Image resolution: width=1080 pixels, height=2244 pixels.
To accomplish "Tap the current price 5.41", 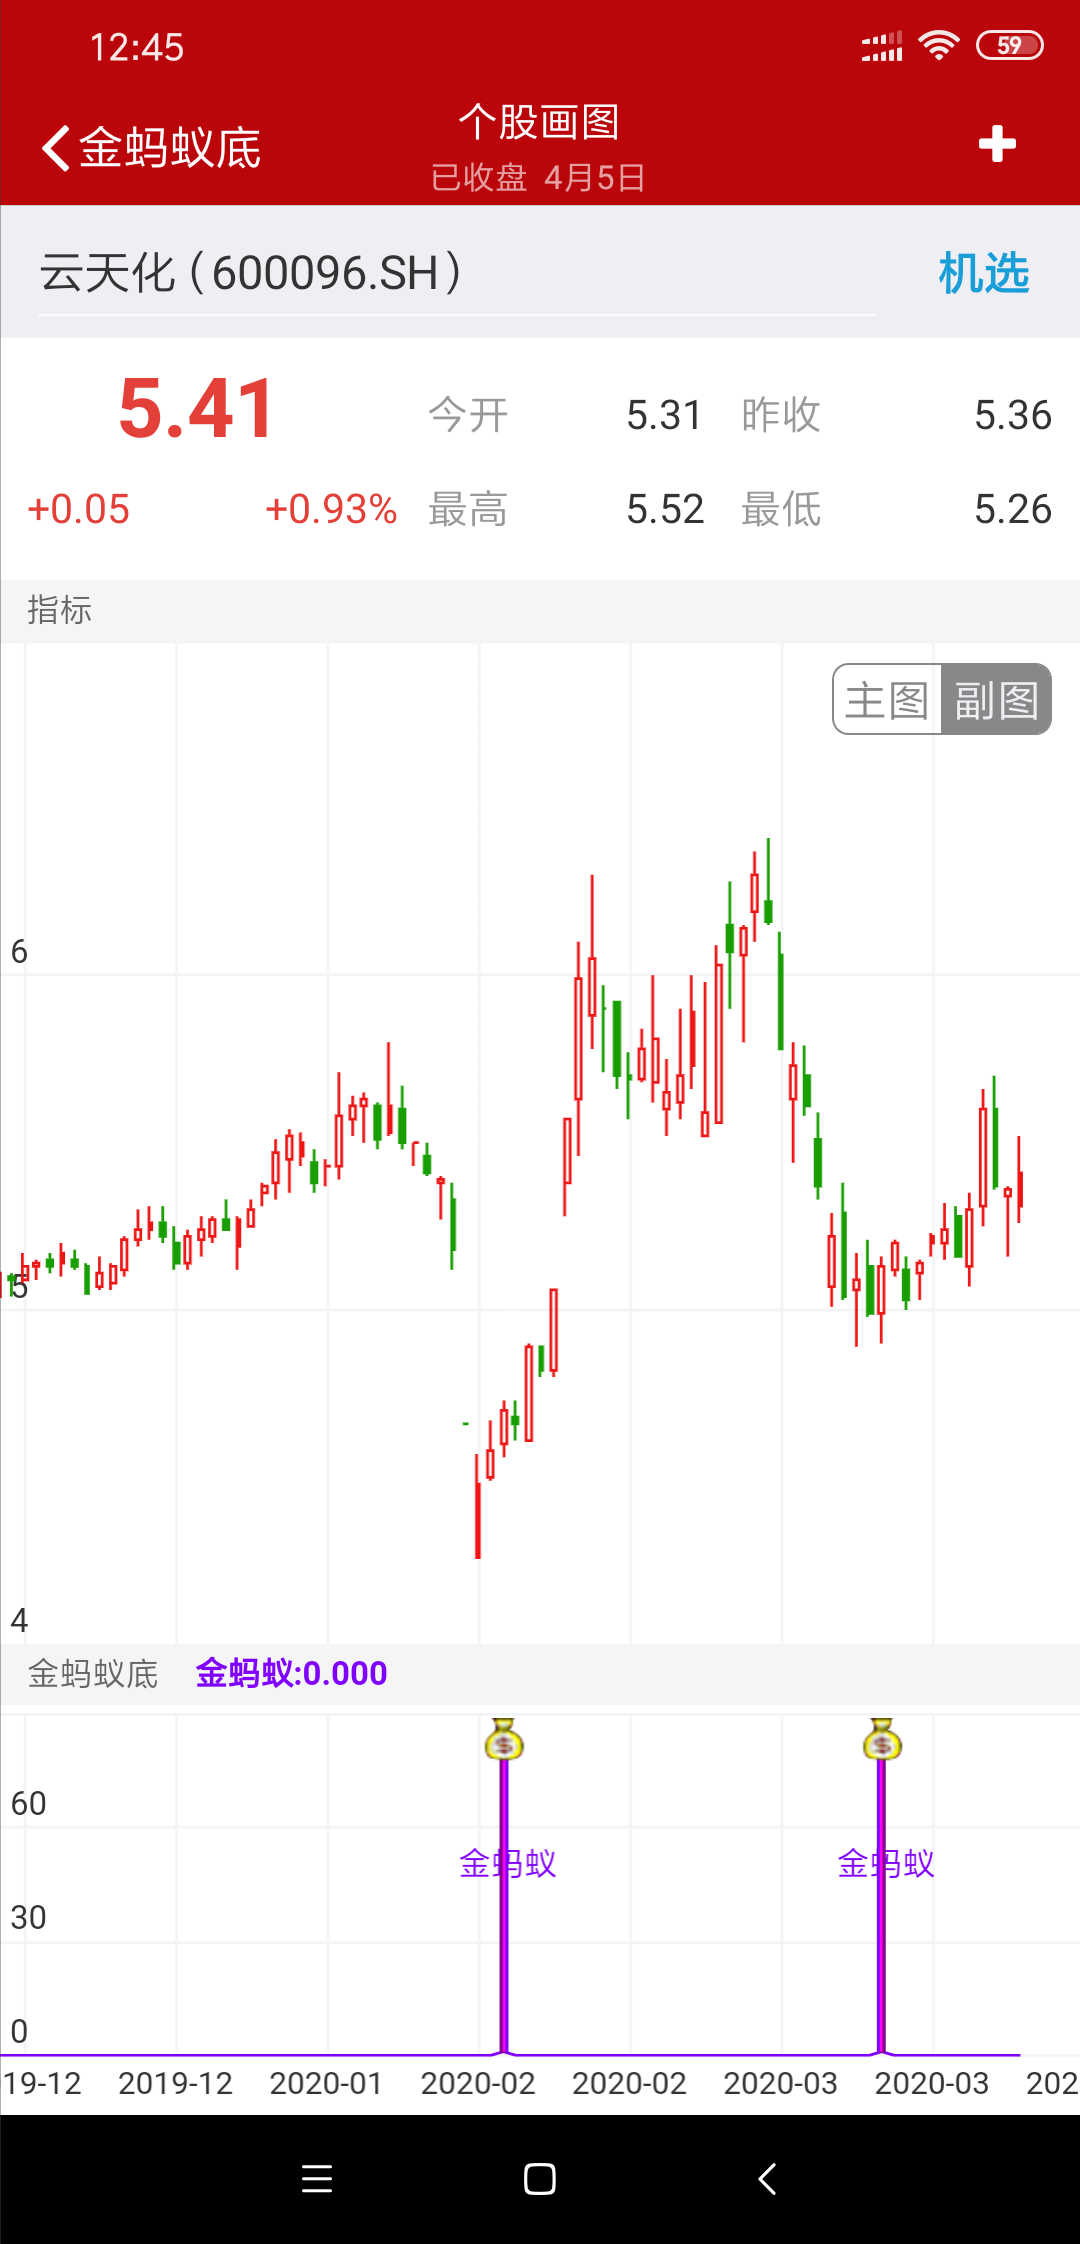I will tap(197, 409).
